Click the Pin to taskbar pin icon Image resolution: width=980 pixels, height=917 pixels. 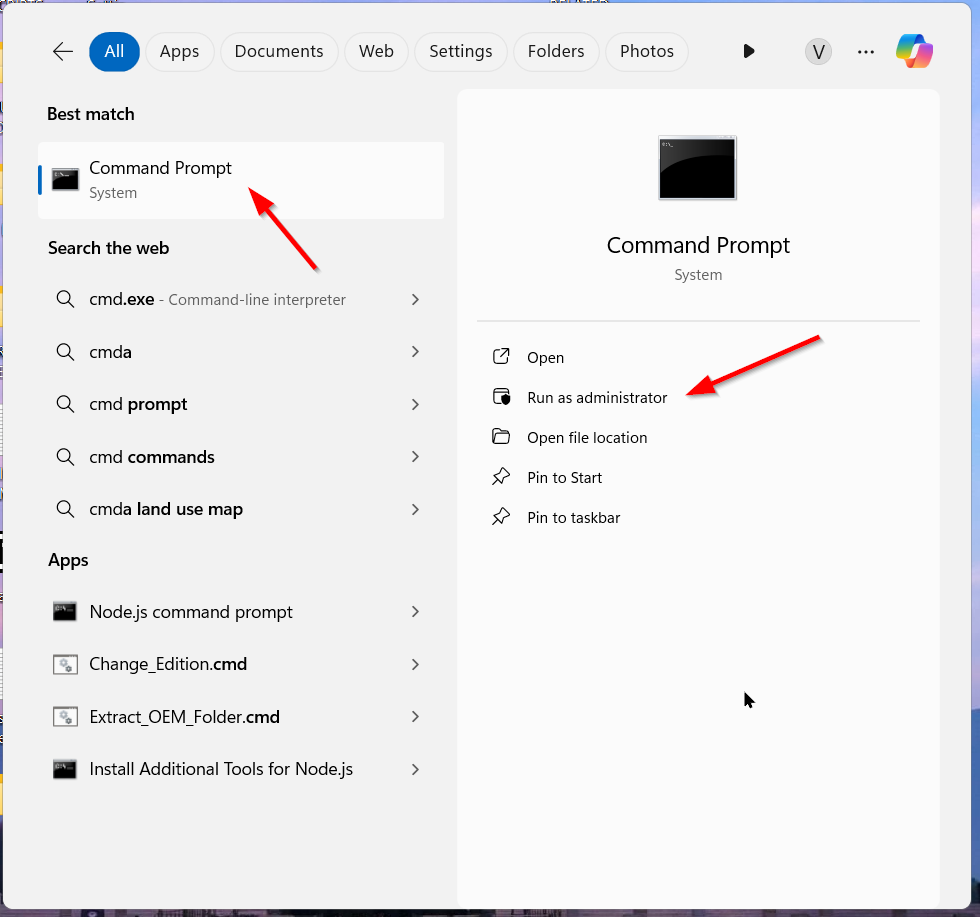coord(501,517)
